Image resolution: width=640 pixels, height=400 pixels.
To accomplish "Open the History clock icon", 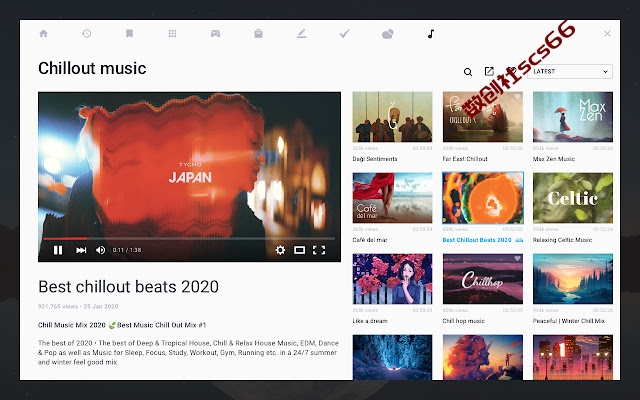I will 87,33.
